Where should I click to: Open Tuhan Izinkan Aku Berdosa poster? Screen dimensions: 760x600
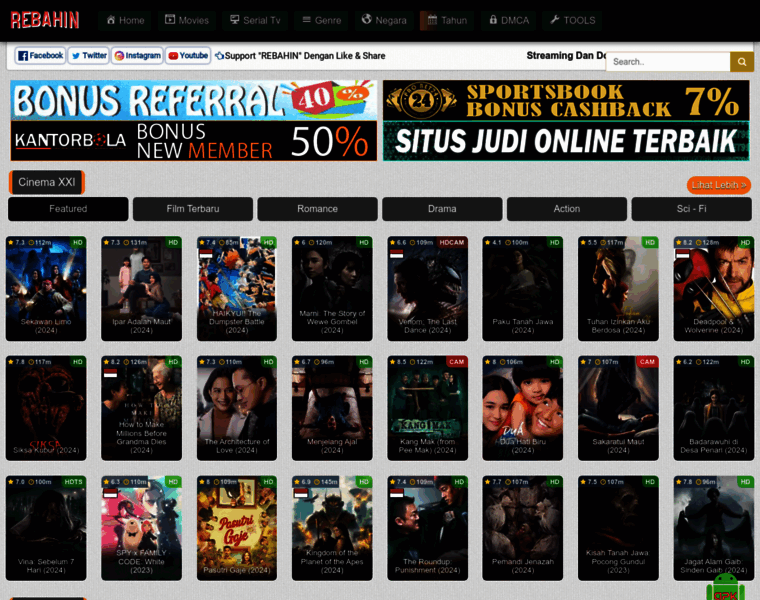coord(618,289)
